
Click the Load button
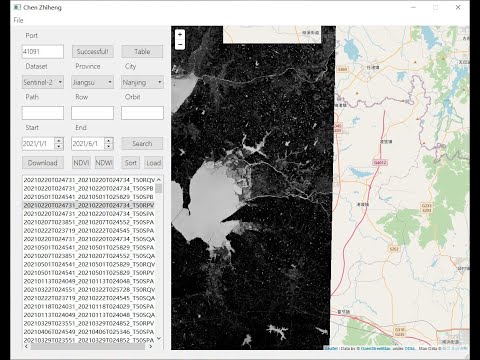coord(154,163)
